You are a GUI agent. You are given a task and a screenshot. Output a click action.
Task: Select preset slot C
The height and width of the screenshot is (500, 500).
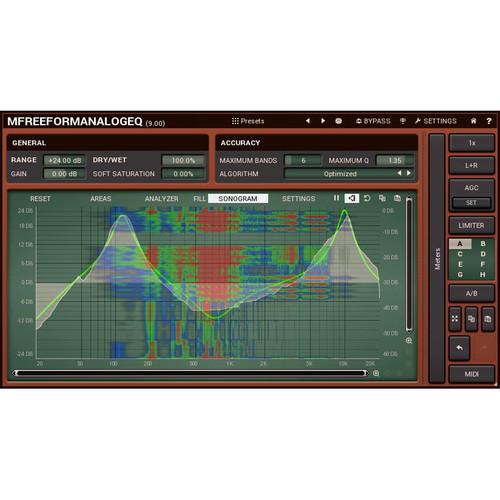[x=460, y=254]
